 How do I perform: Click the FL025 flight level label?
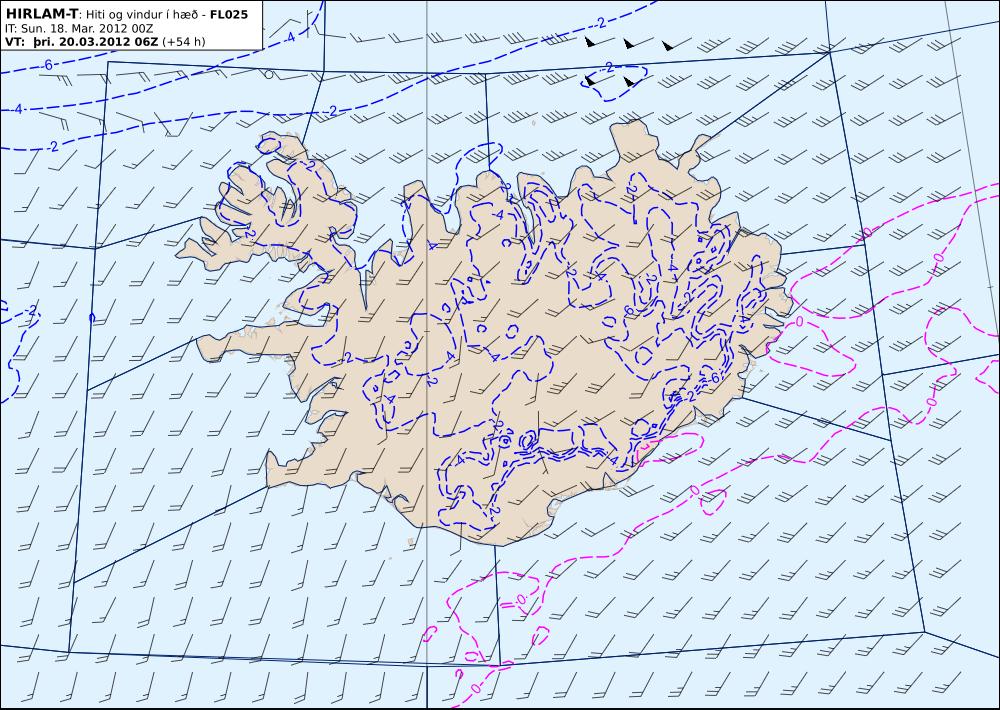point(229,14)
